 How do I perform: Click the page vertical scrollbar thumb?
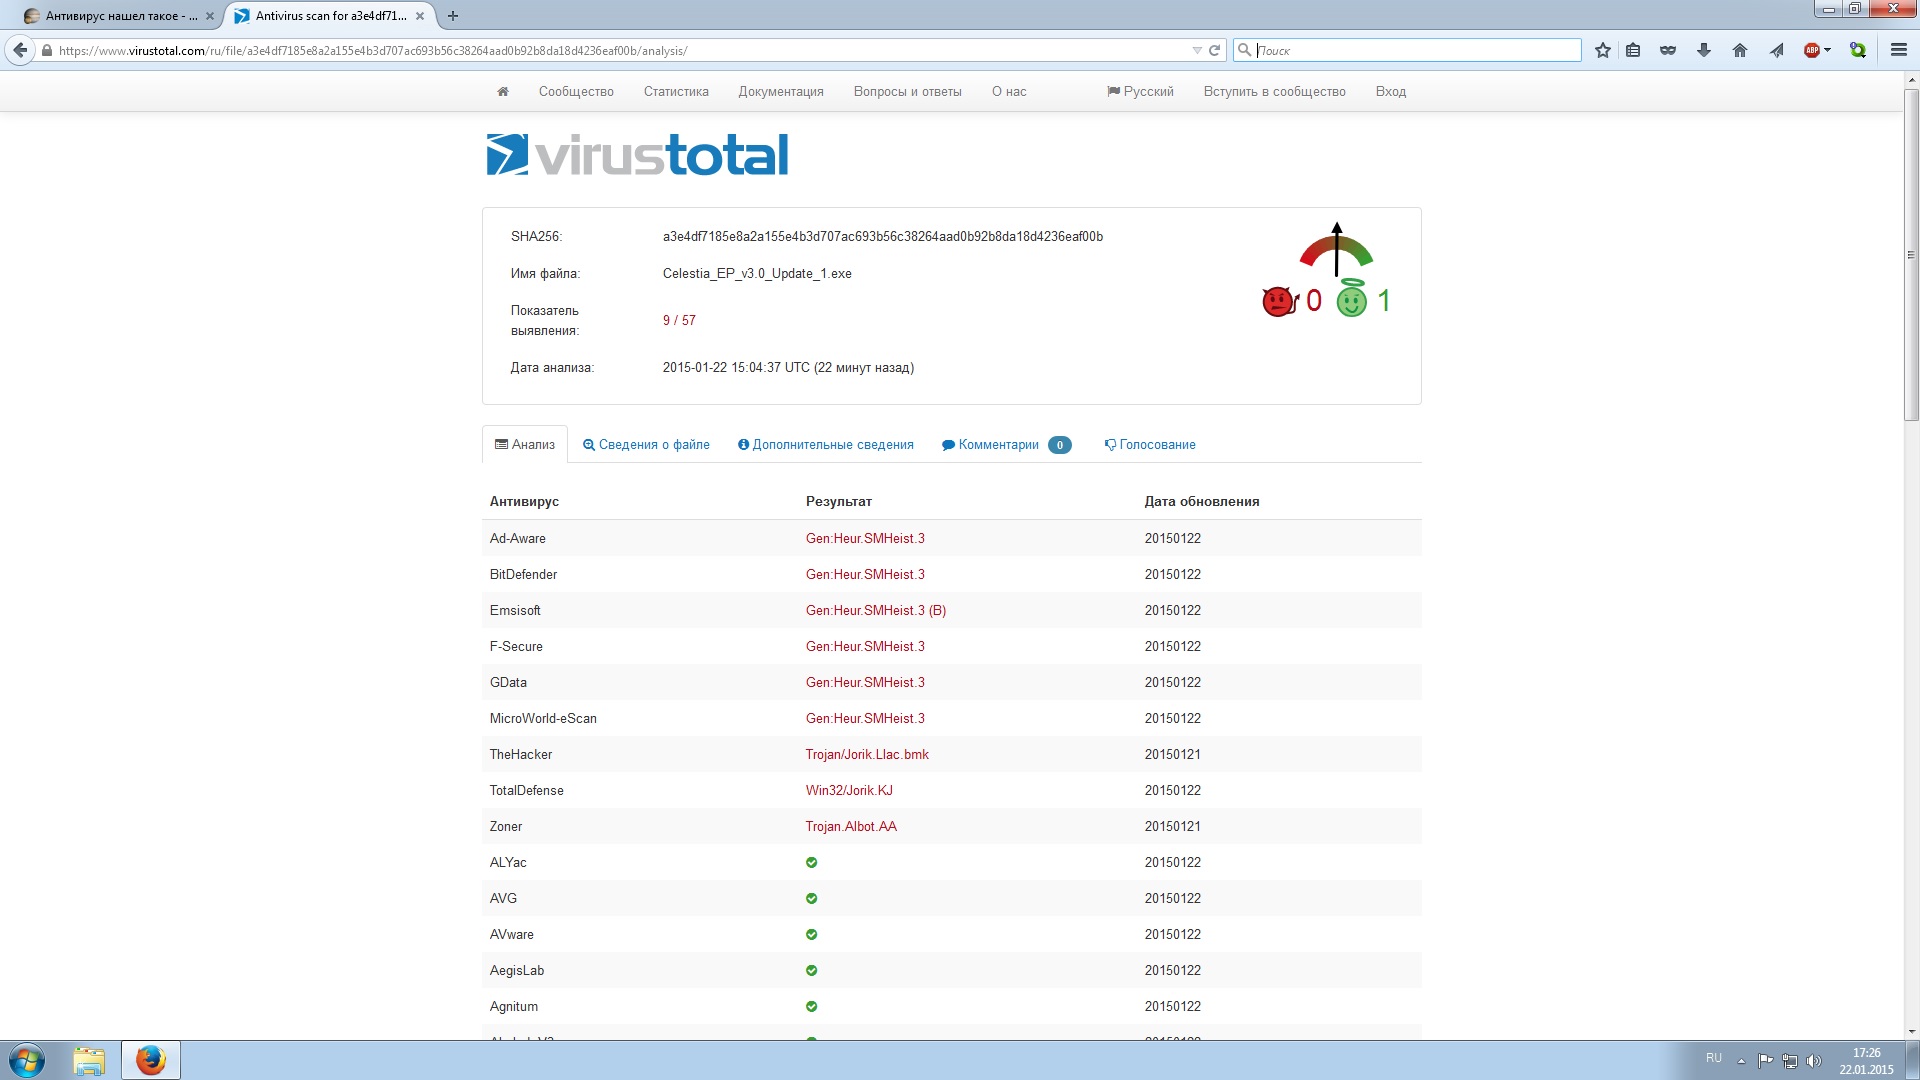coord(1911,255)
